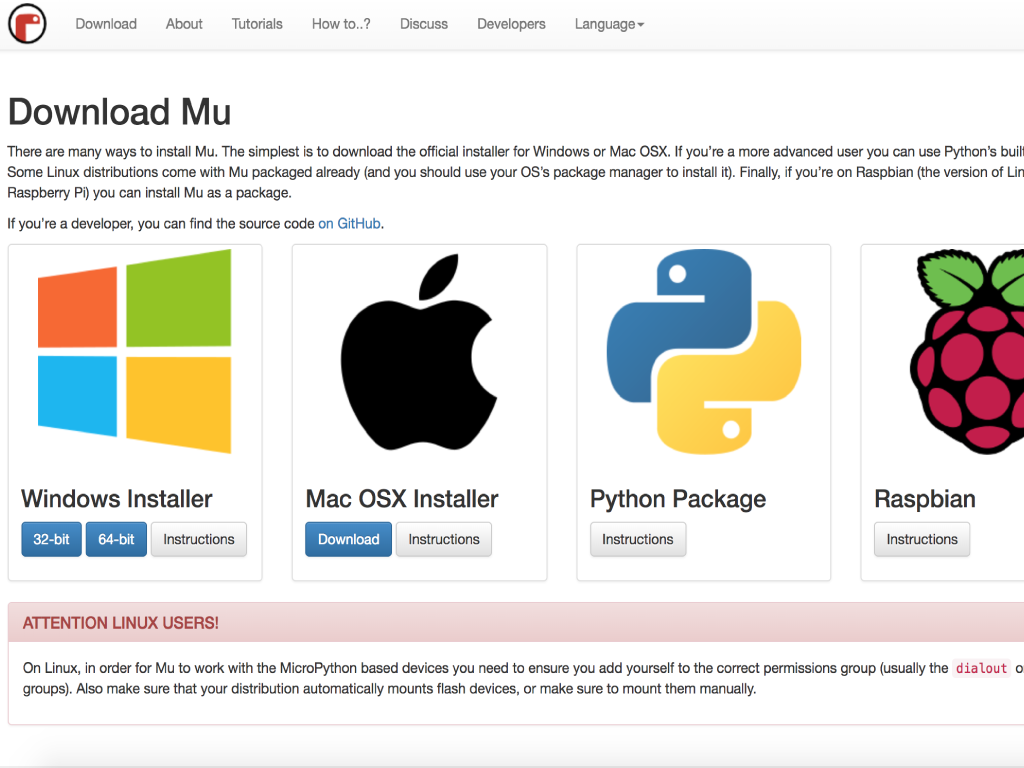Expand the Language dropdown menu
1024x768 pixels.
(609, 24)
